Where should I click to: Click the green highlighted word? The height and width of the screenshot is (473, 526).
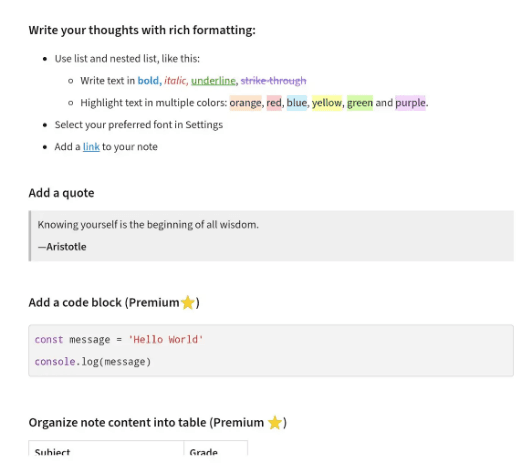pyautogui.click(x=360, y=103)
